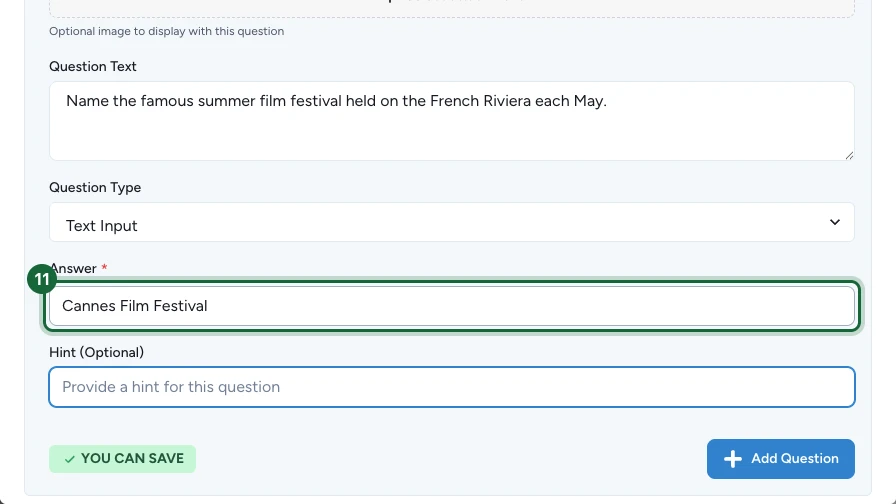
Task: Click the Question Type label
Action: click(x=95, y=187)
